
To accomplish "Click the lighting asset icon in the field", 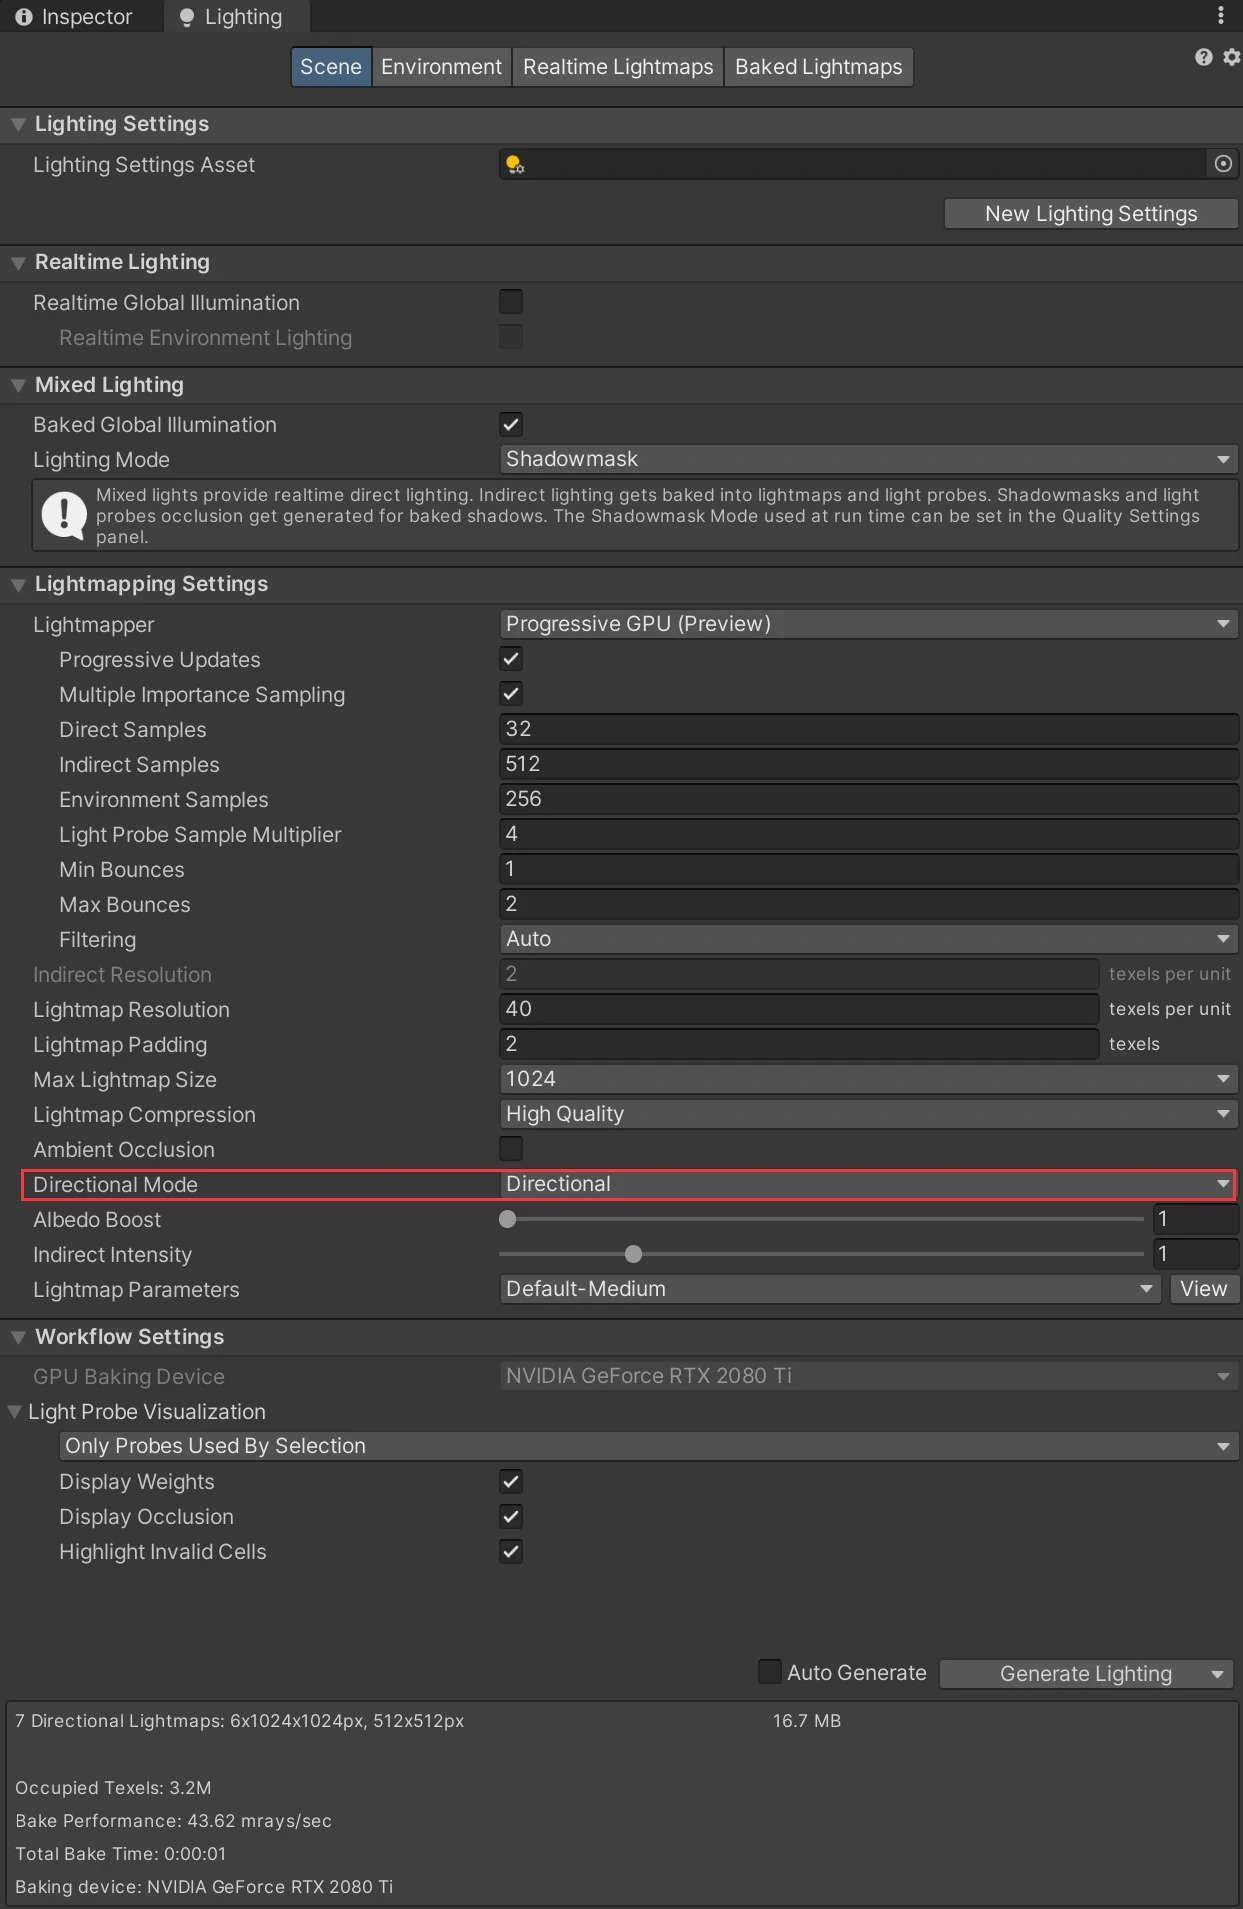I will [514, 164].
